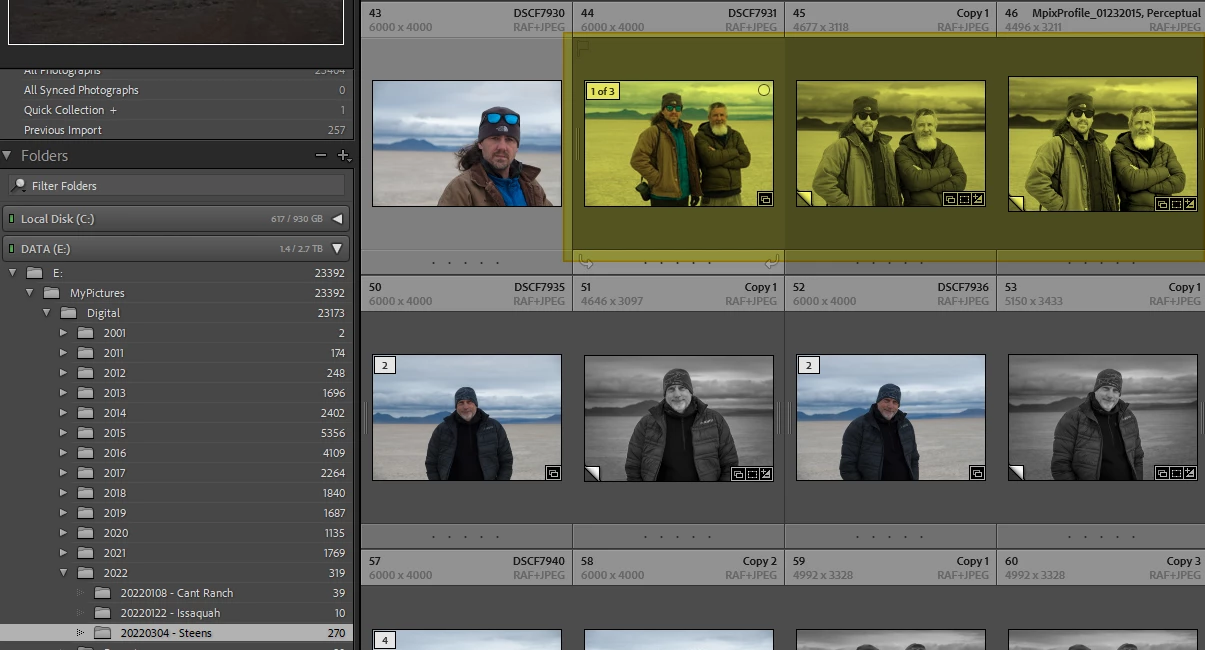The height and width of the screenshot is (650, 1205).
Task: Collapse the 2022 folder arrow
Action: click(64, 573)
